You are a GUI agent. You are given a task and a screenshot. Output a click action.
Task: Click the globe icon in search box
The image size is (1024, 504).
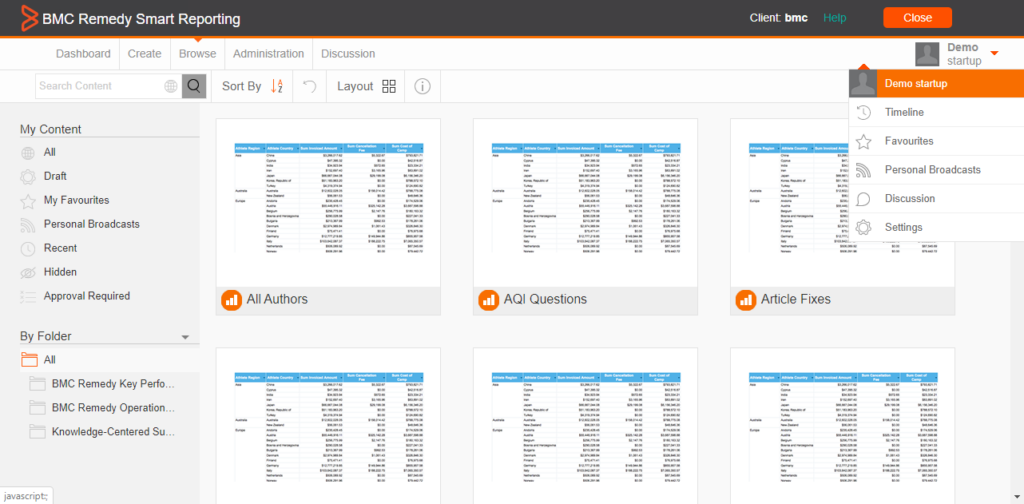171,86
